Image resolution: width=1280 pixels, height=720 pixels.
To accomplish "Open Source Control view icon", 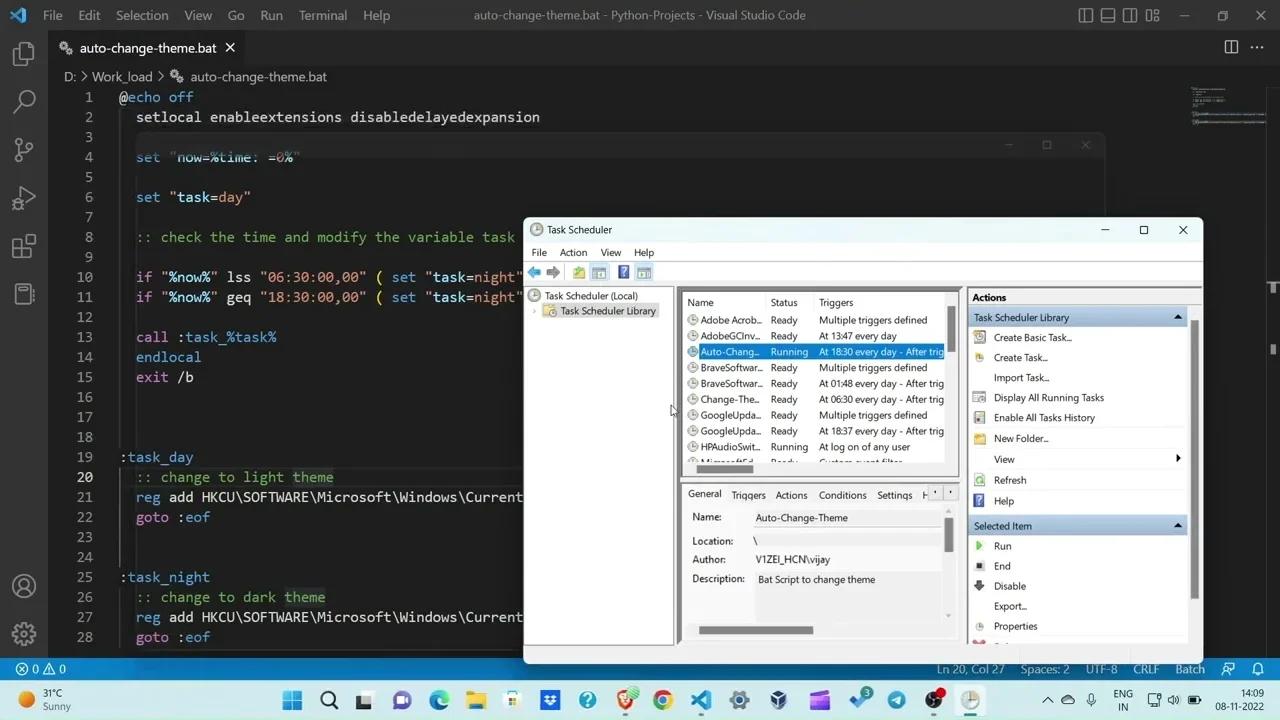I will tap(24, 150).
